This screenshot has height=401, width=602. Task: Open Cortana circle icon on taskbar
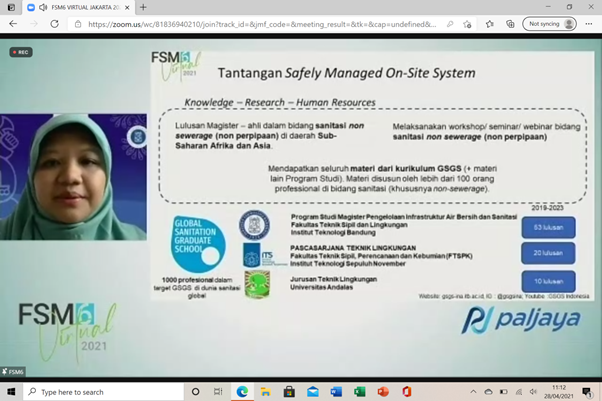pos(195,392)
